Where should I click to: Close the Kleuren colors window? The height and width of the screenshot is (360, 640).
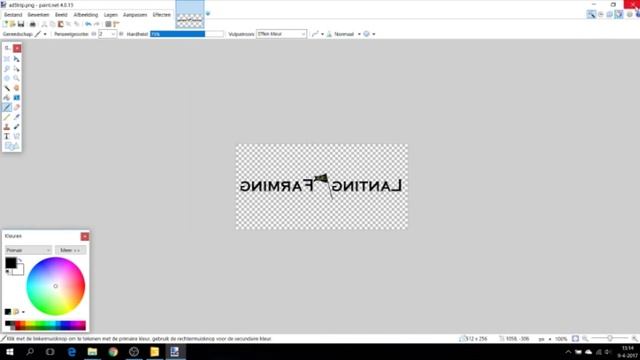click(84, 236)
